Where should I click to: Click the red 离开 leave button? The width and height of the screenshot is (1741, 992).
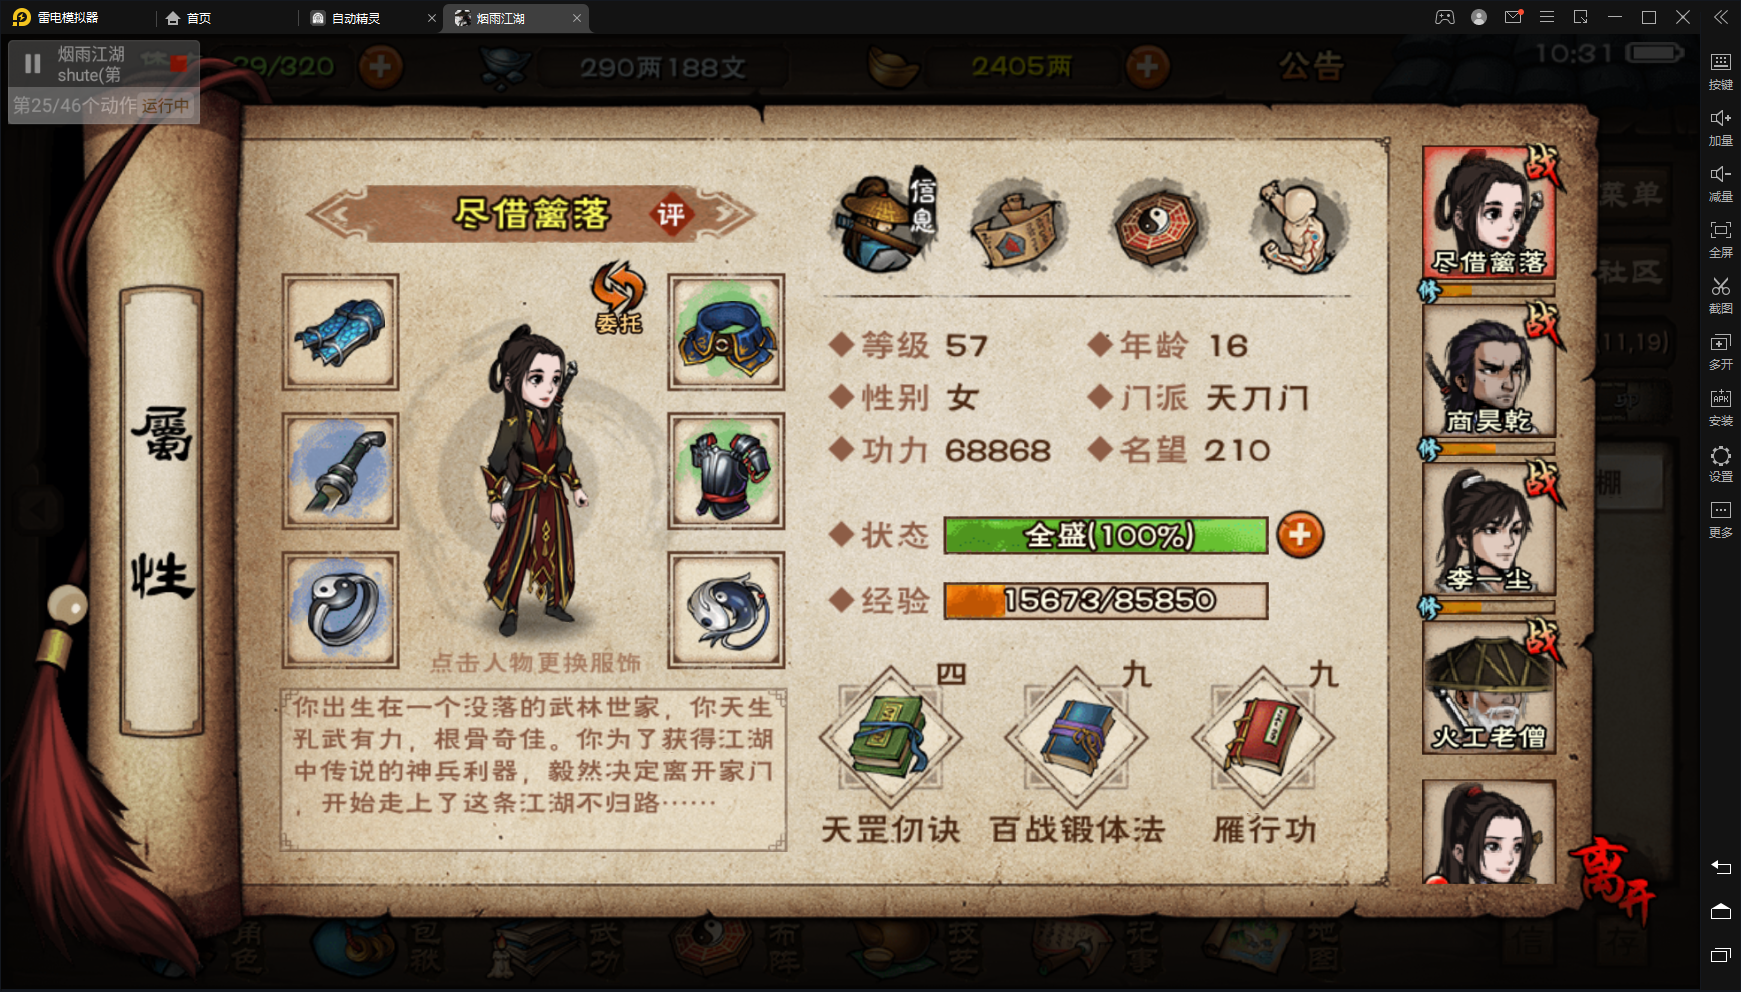click(1613, 880)
